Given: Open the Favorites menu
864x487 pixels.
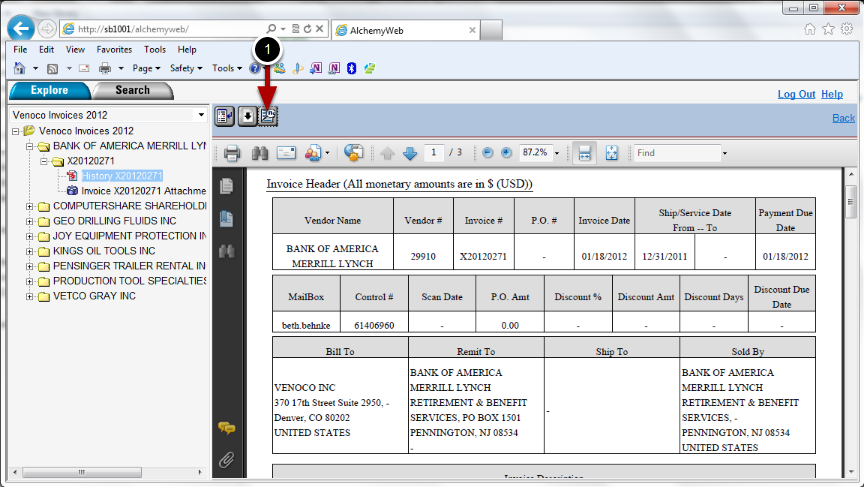Looking at the screenshot, I should (x=114, y=50).
